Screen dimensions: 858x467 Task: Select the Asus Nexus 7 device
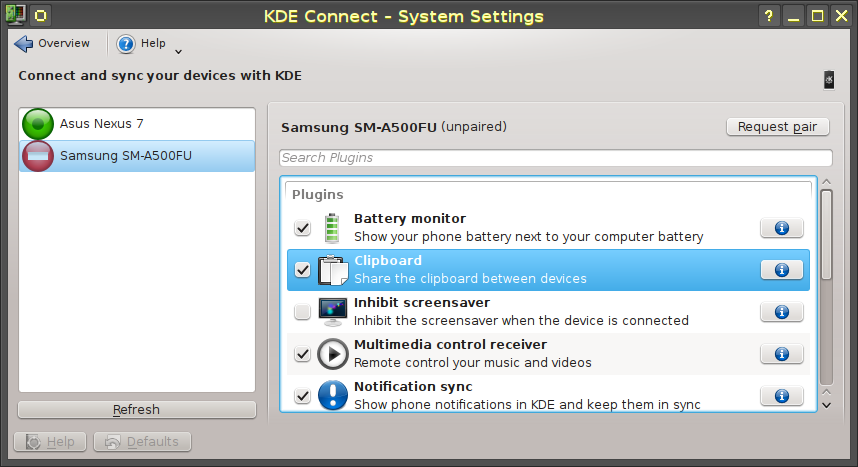pos(137,124)
